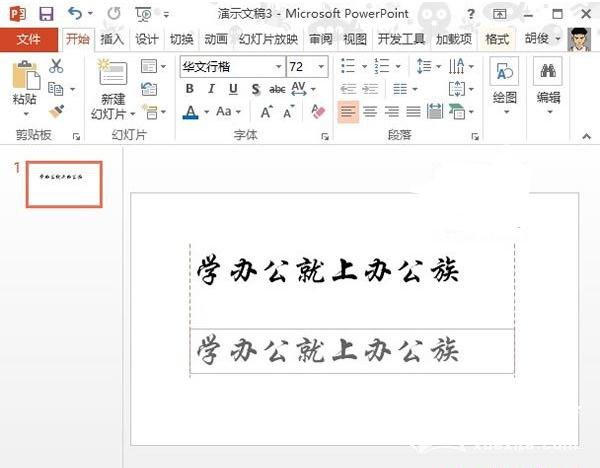This screenshot has height=468, width=600.
Task: Toggle text Shadow effect
Action: click(255, 89)
